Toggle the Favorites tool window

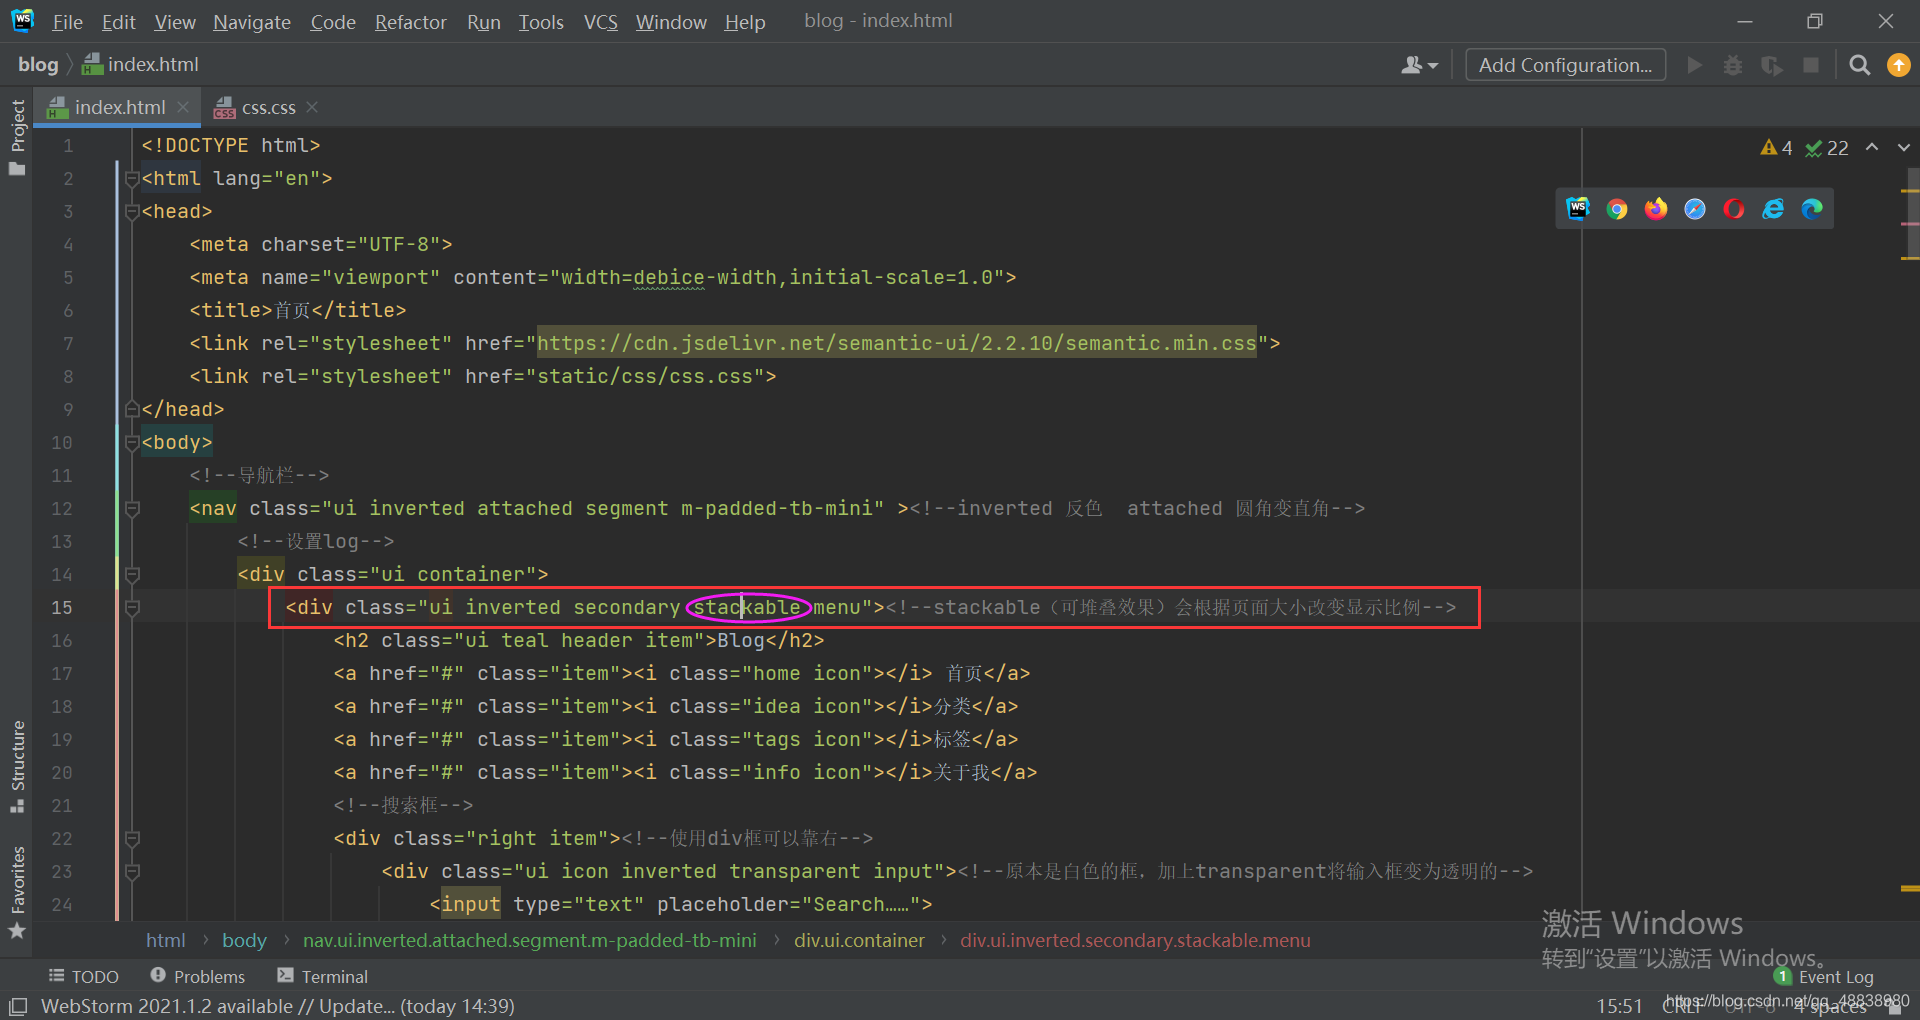pyautogui.click(x=17, y=892)
